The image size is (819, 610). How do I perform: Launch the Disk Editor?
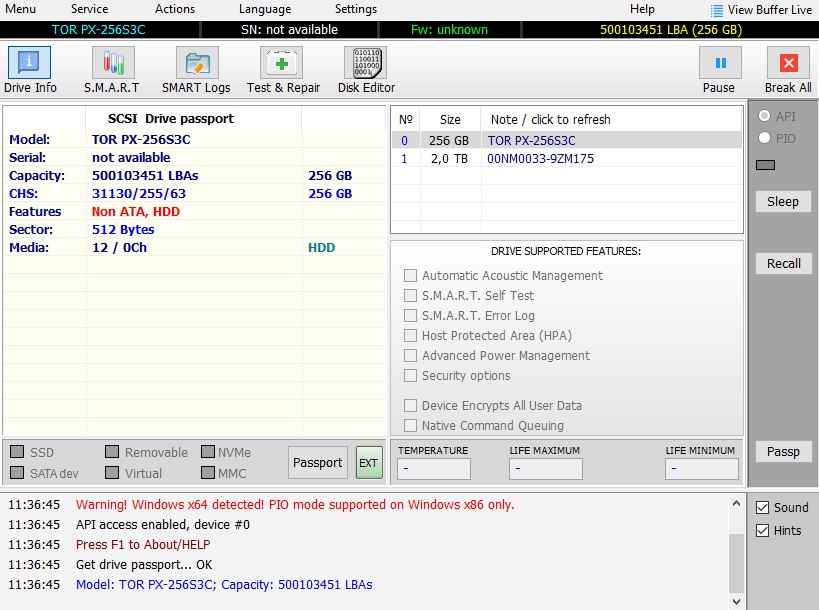[x=366, y=70]
